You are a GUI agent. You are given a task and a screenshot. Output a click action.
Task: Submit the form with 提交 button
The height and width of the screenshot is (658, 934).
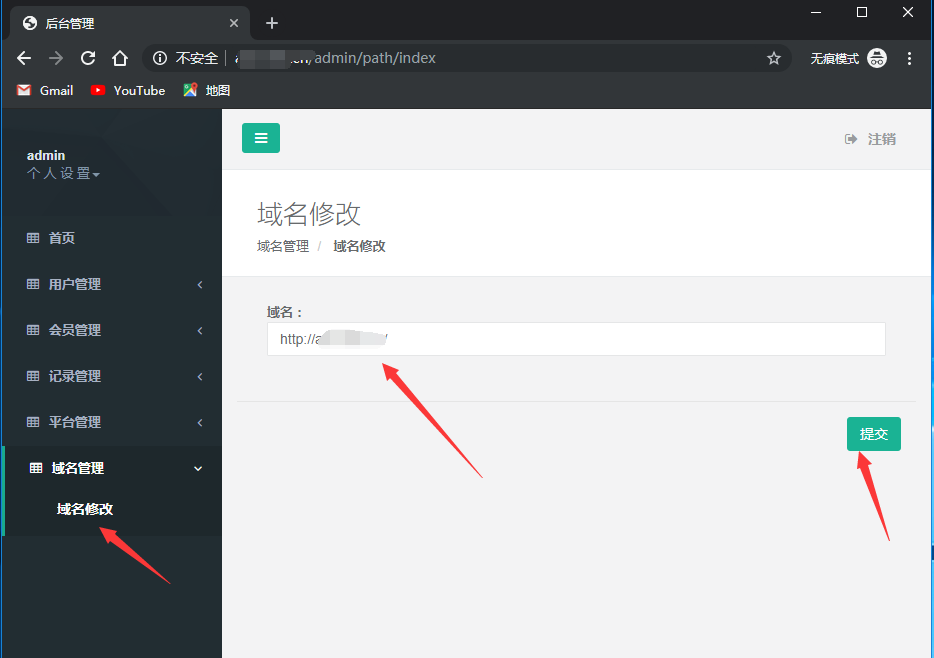(874, 434)
